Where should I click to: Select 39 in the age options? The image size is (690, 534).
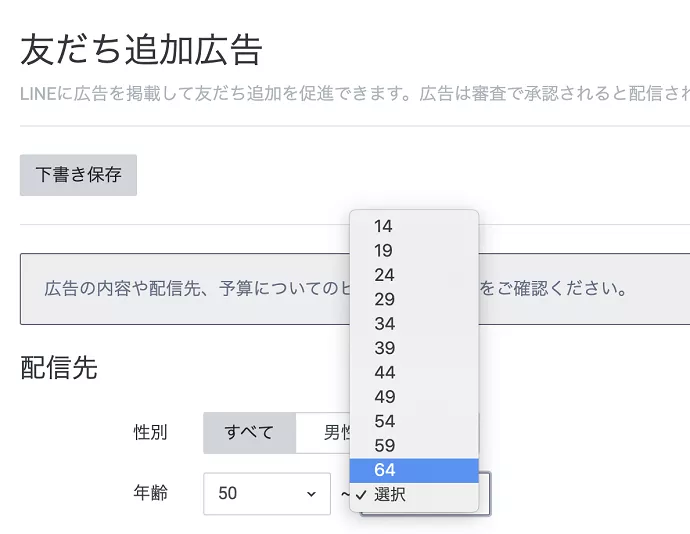click(384, 348)
